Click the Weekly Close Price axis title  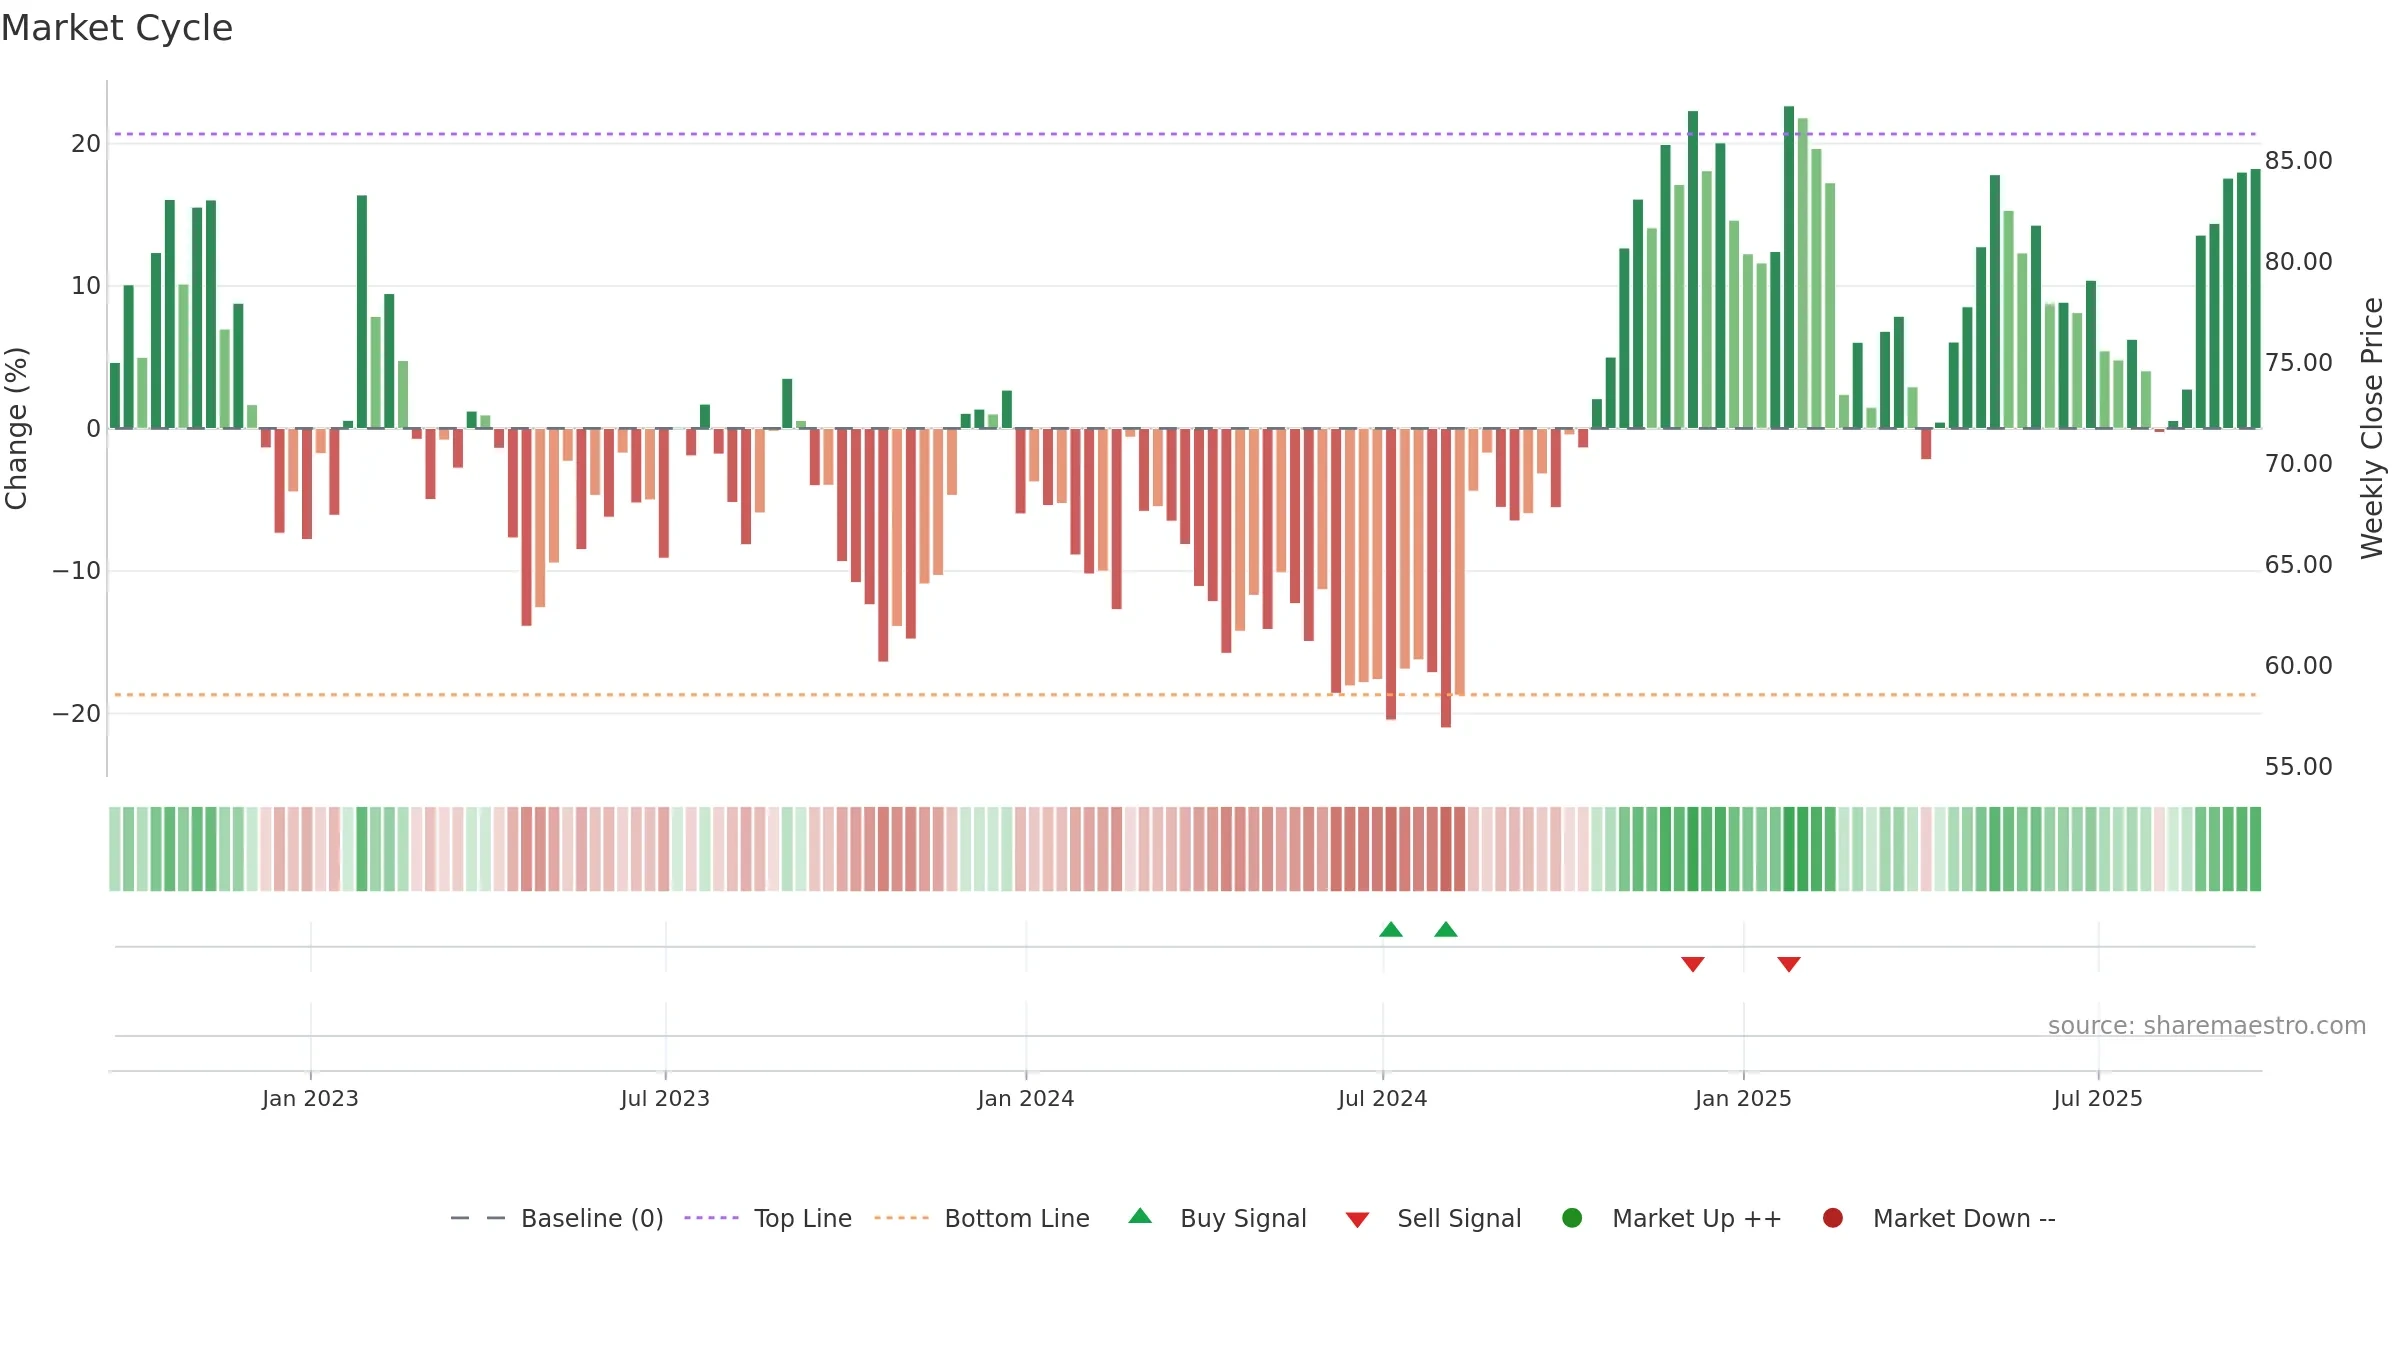point(2372,428)
